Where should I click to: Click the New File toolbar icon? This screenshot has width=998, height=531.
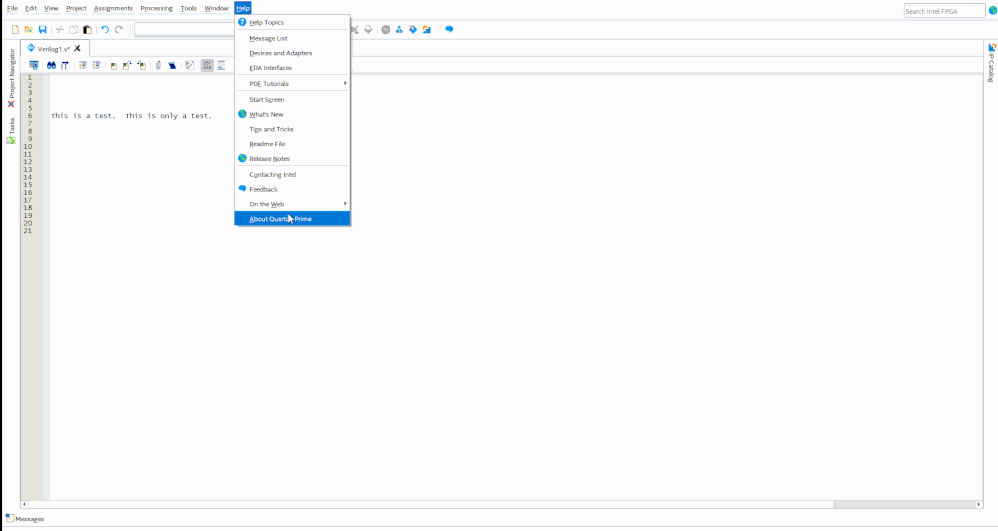15,29
